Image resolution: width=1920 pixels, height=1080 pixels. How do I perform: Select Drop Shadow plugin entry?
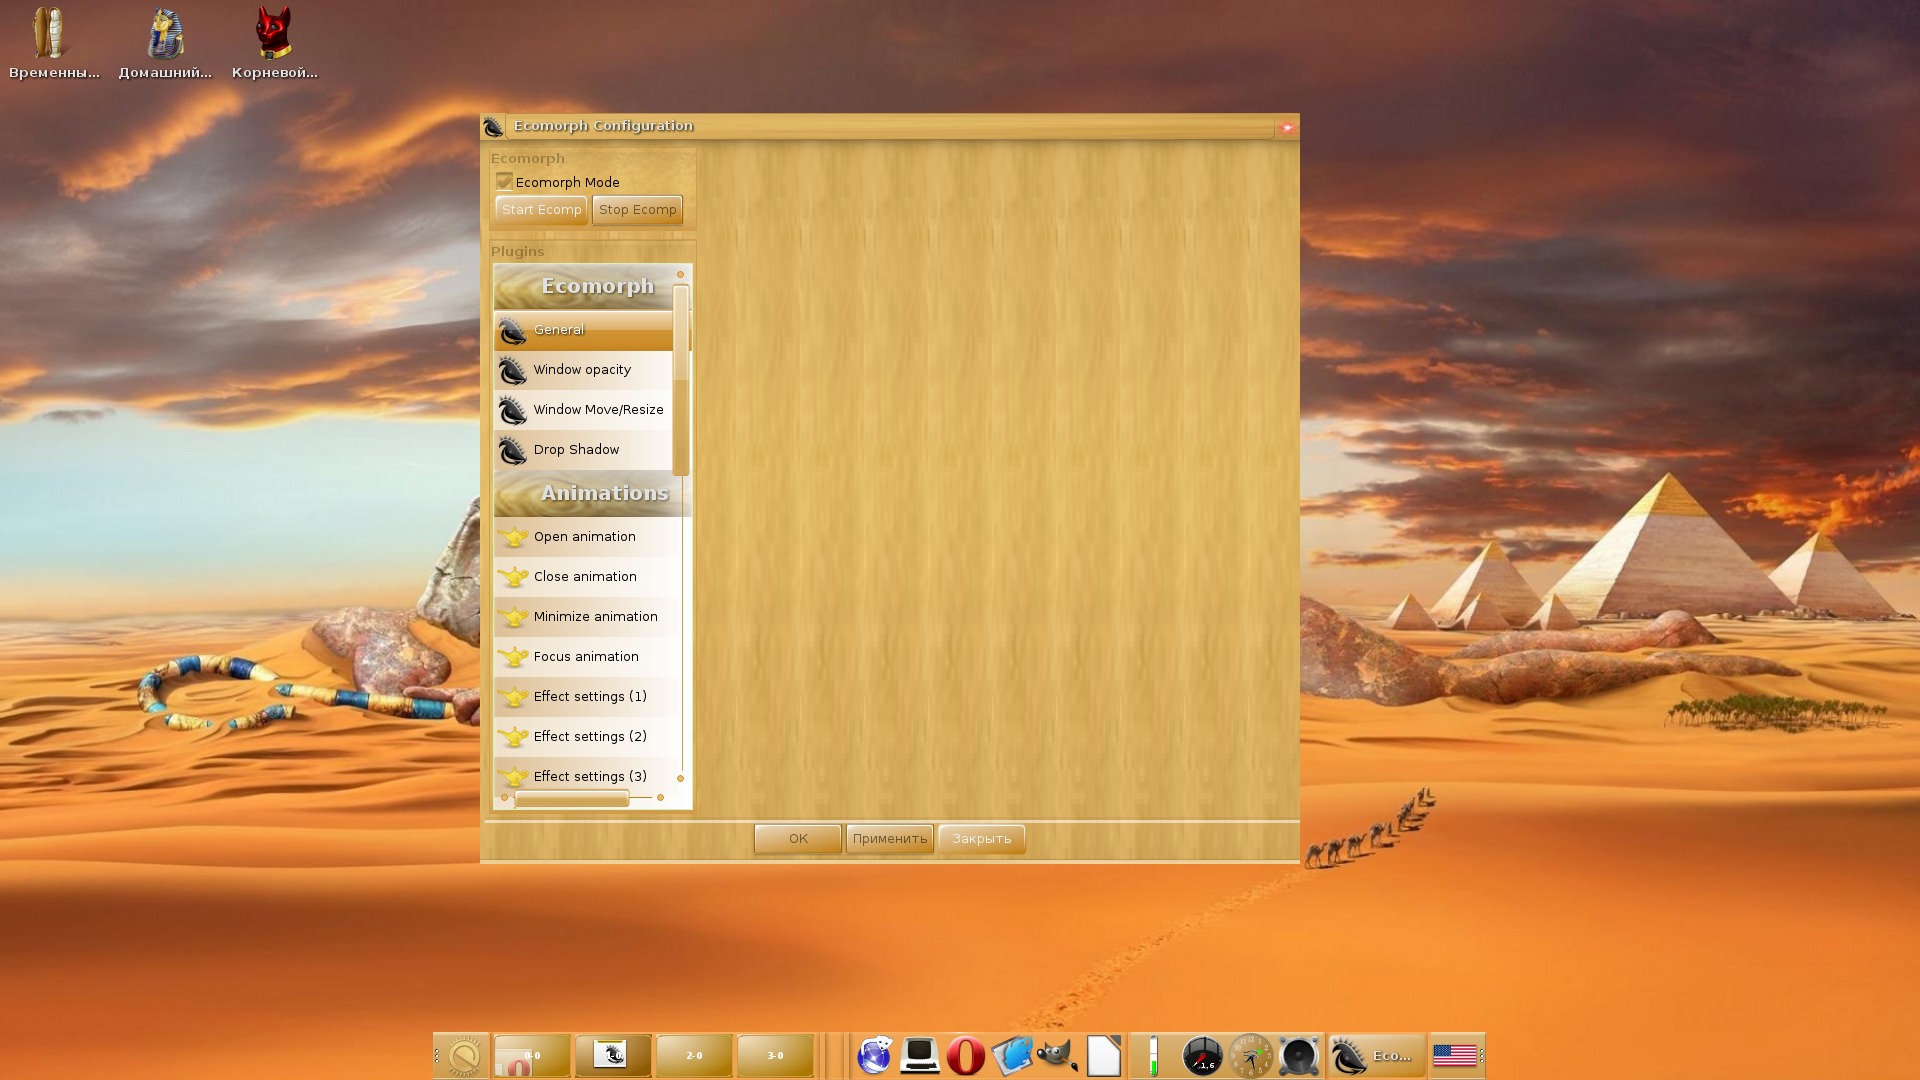583,450
